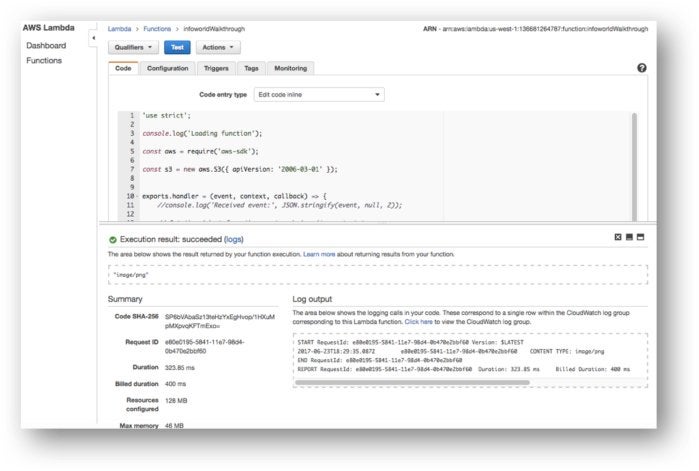Maximize the execution result panel
Screen dimensions: 699x471
click(x=641, y=237)
